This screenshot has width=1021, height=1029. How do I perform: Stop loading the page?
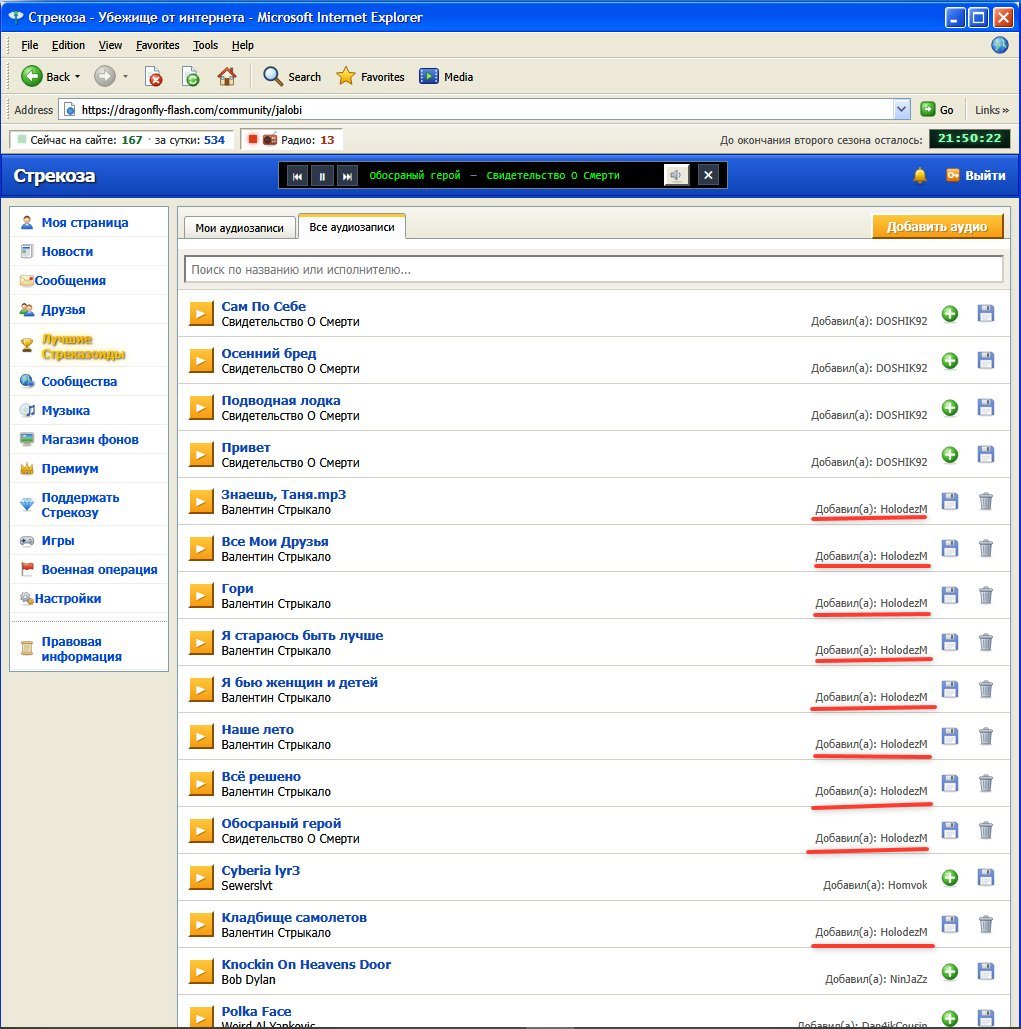[154, 77]
